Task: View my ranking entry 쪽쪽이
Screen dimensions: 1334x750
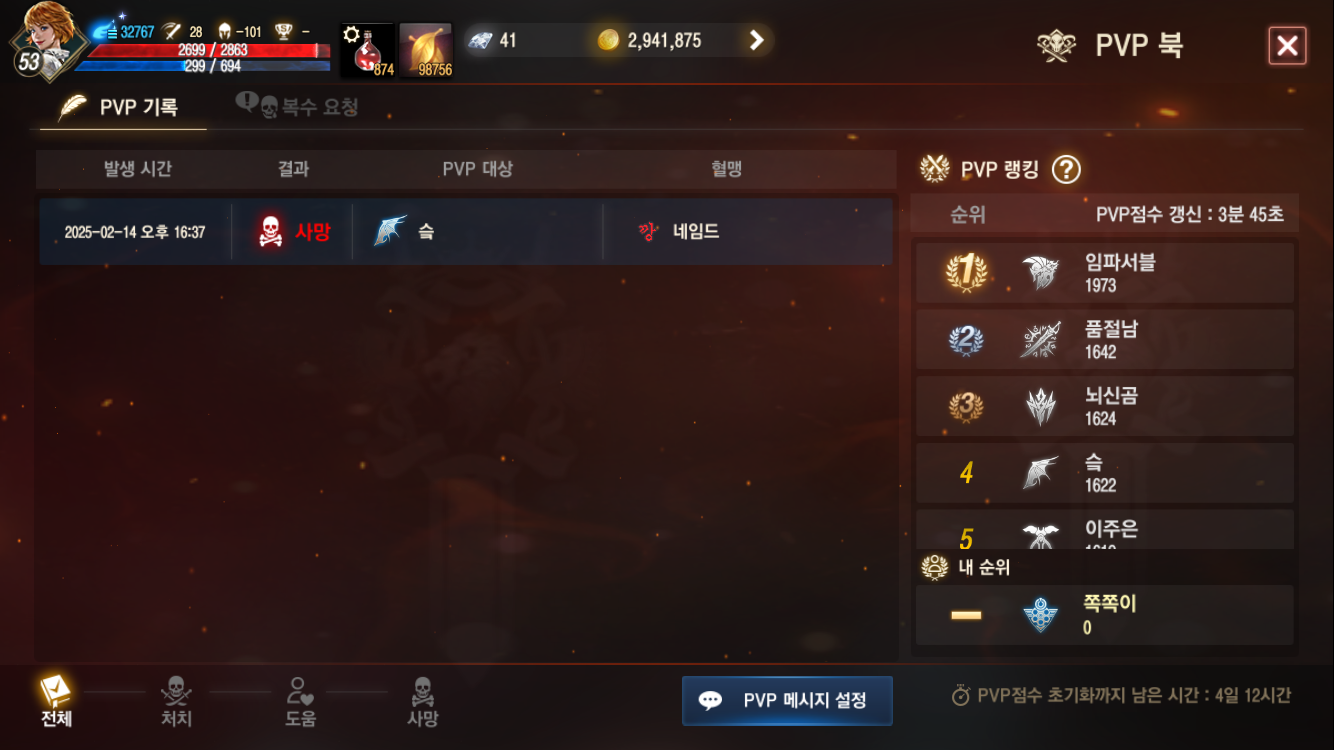Action: point(1105,615)
